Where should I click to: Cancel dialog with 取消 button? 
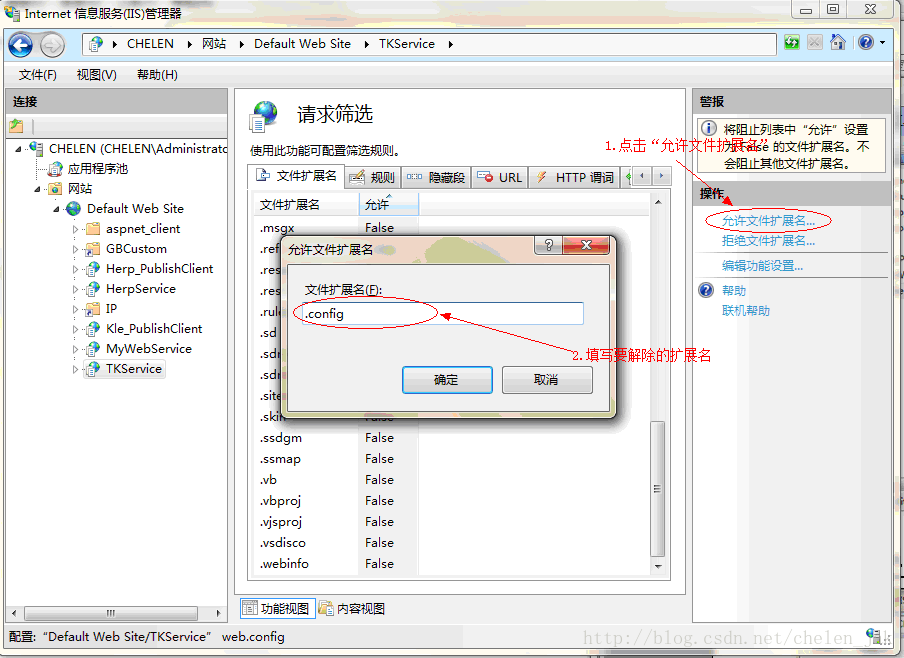coord(547,380)
